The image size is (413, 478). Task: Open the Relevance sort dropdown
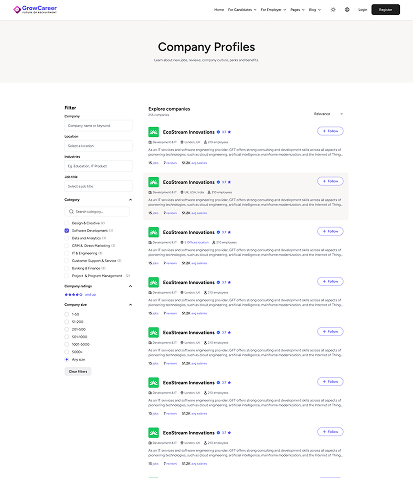[x=328, y=114]
